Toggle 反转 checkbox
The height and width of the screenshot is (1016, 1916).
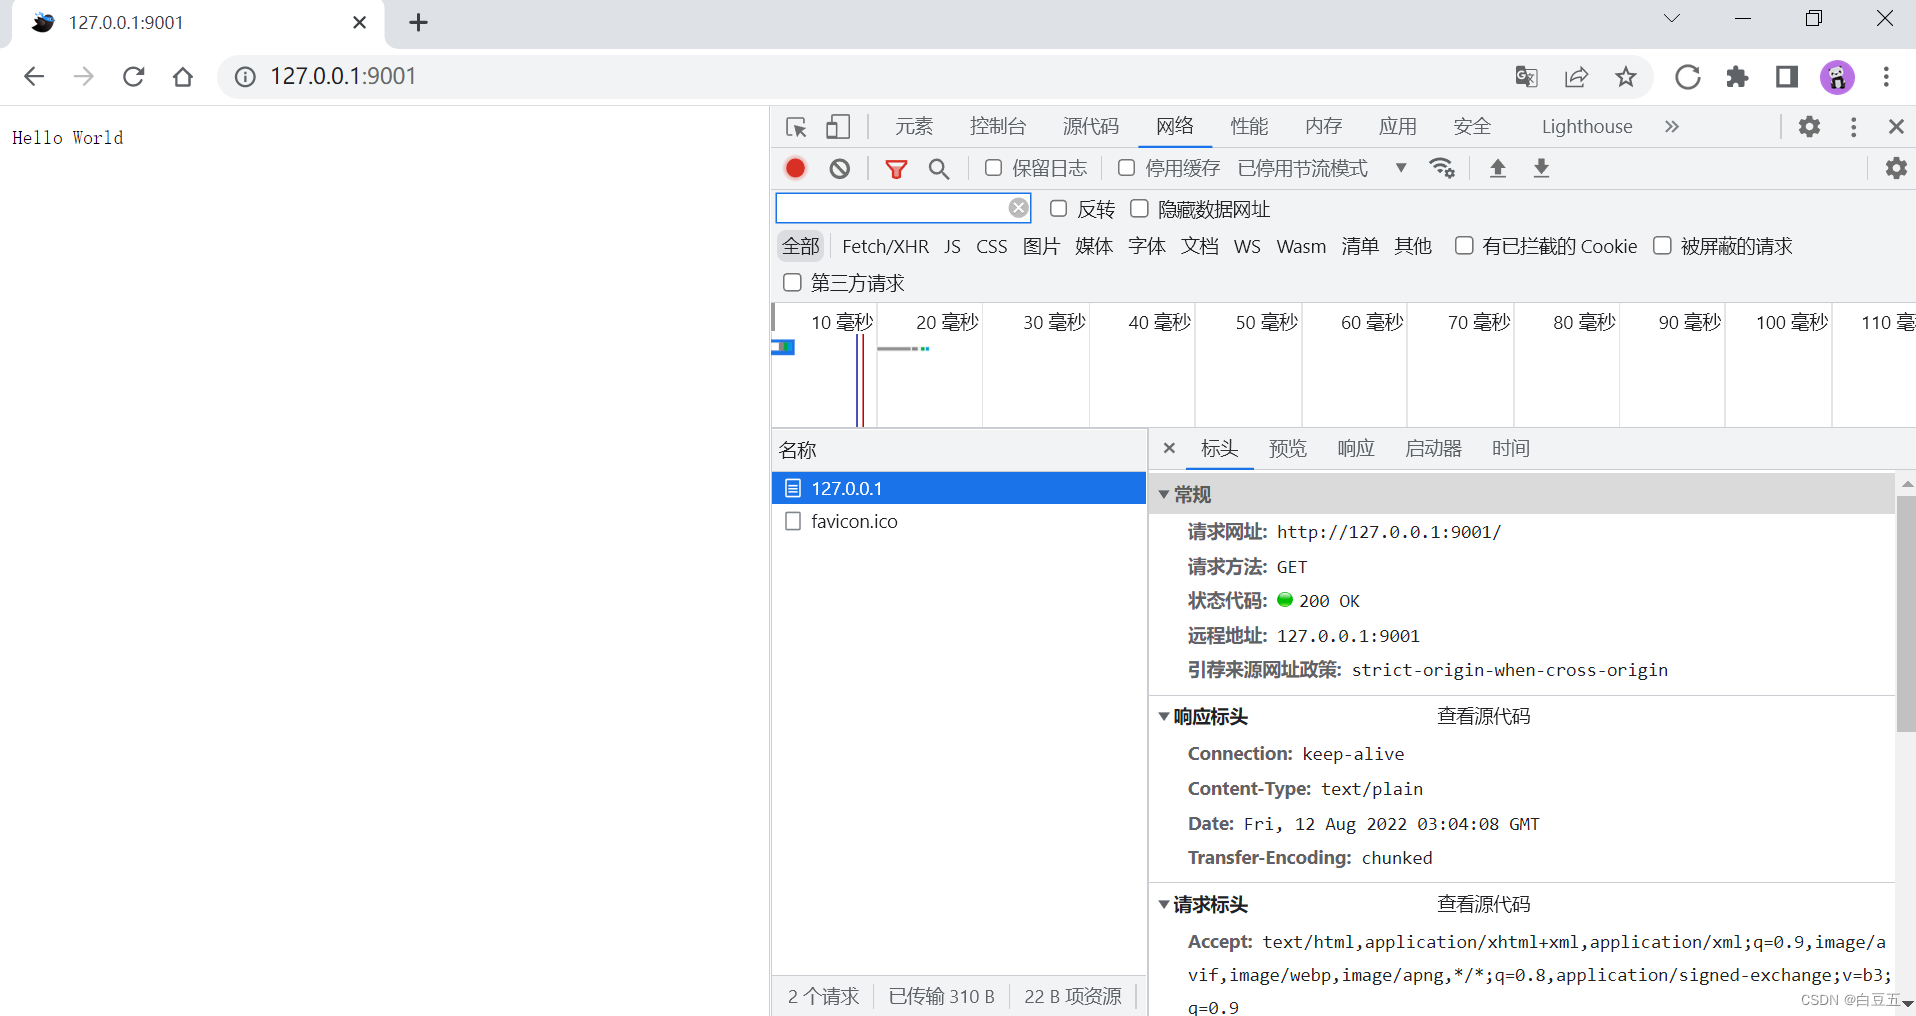1058,209
